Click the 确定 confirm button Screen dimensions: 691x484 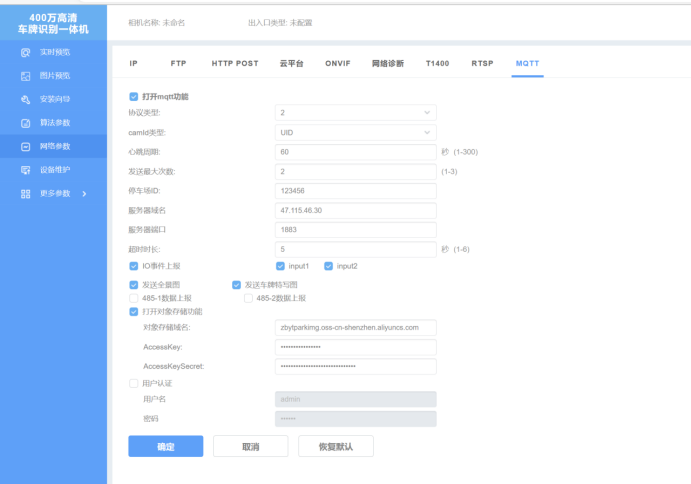[166, 447]
